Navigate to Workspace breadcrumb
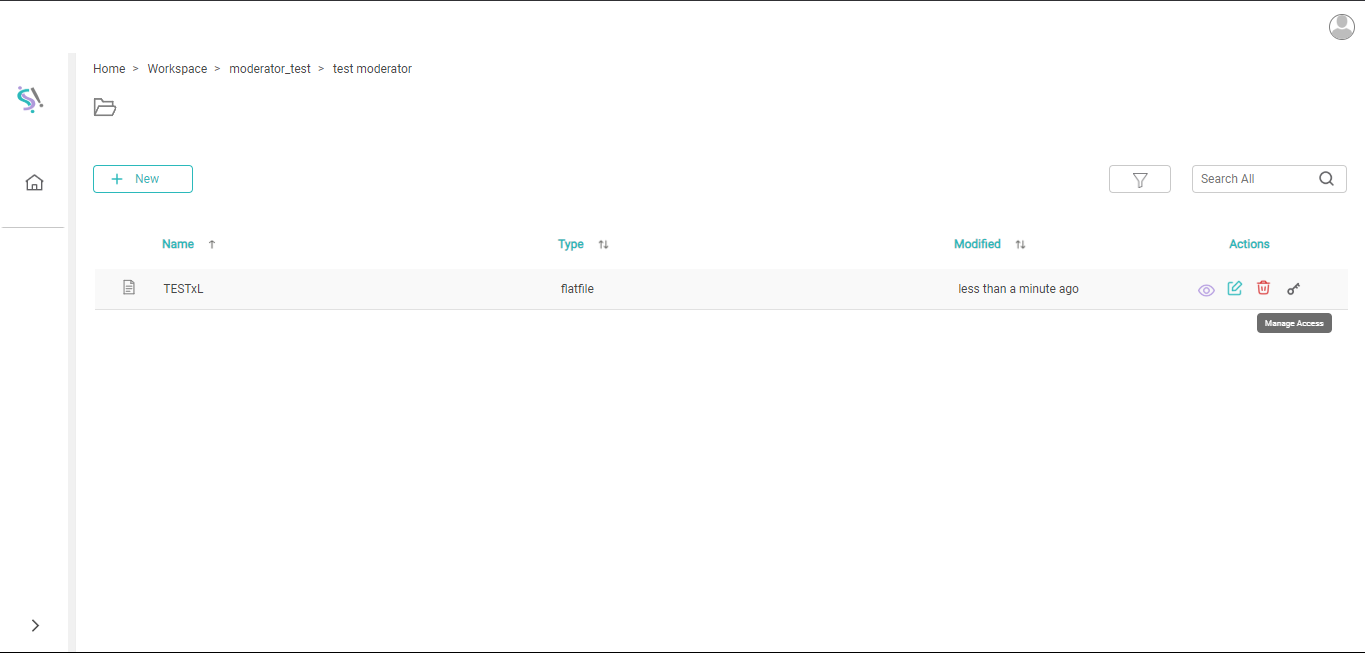The image size is (1365, 653). (x=177, y=69)
